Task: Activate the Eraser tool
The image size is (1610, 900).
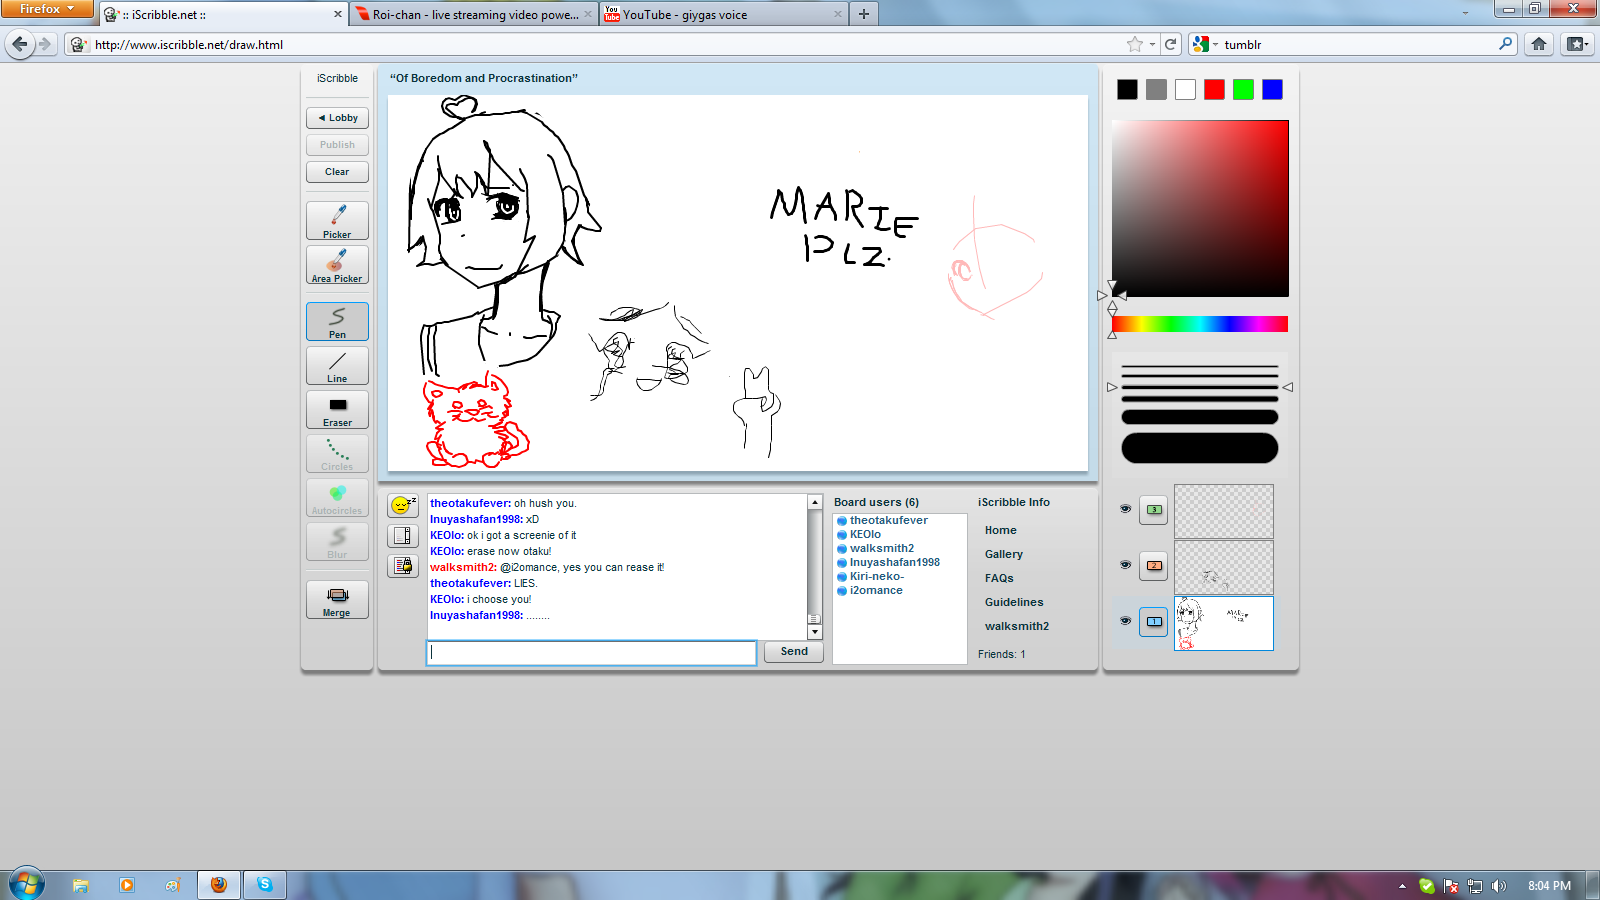Action: tap(337, 410)
